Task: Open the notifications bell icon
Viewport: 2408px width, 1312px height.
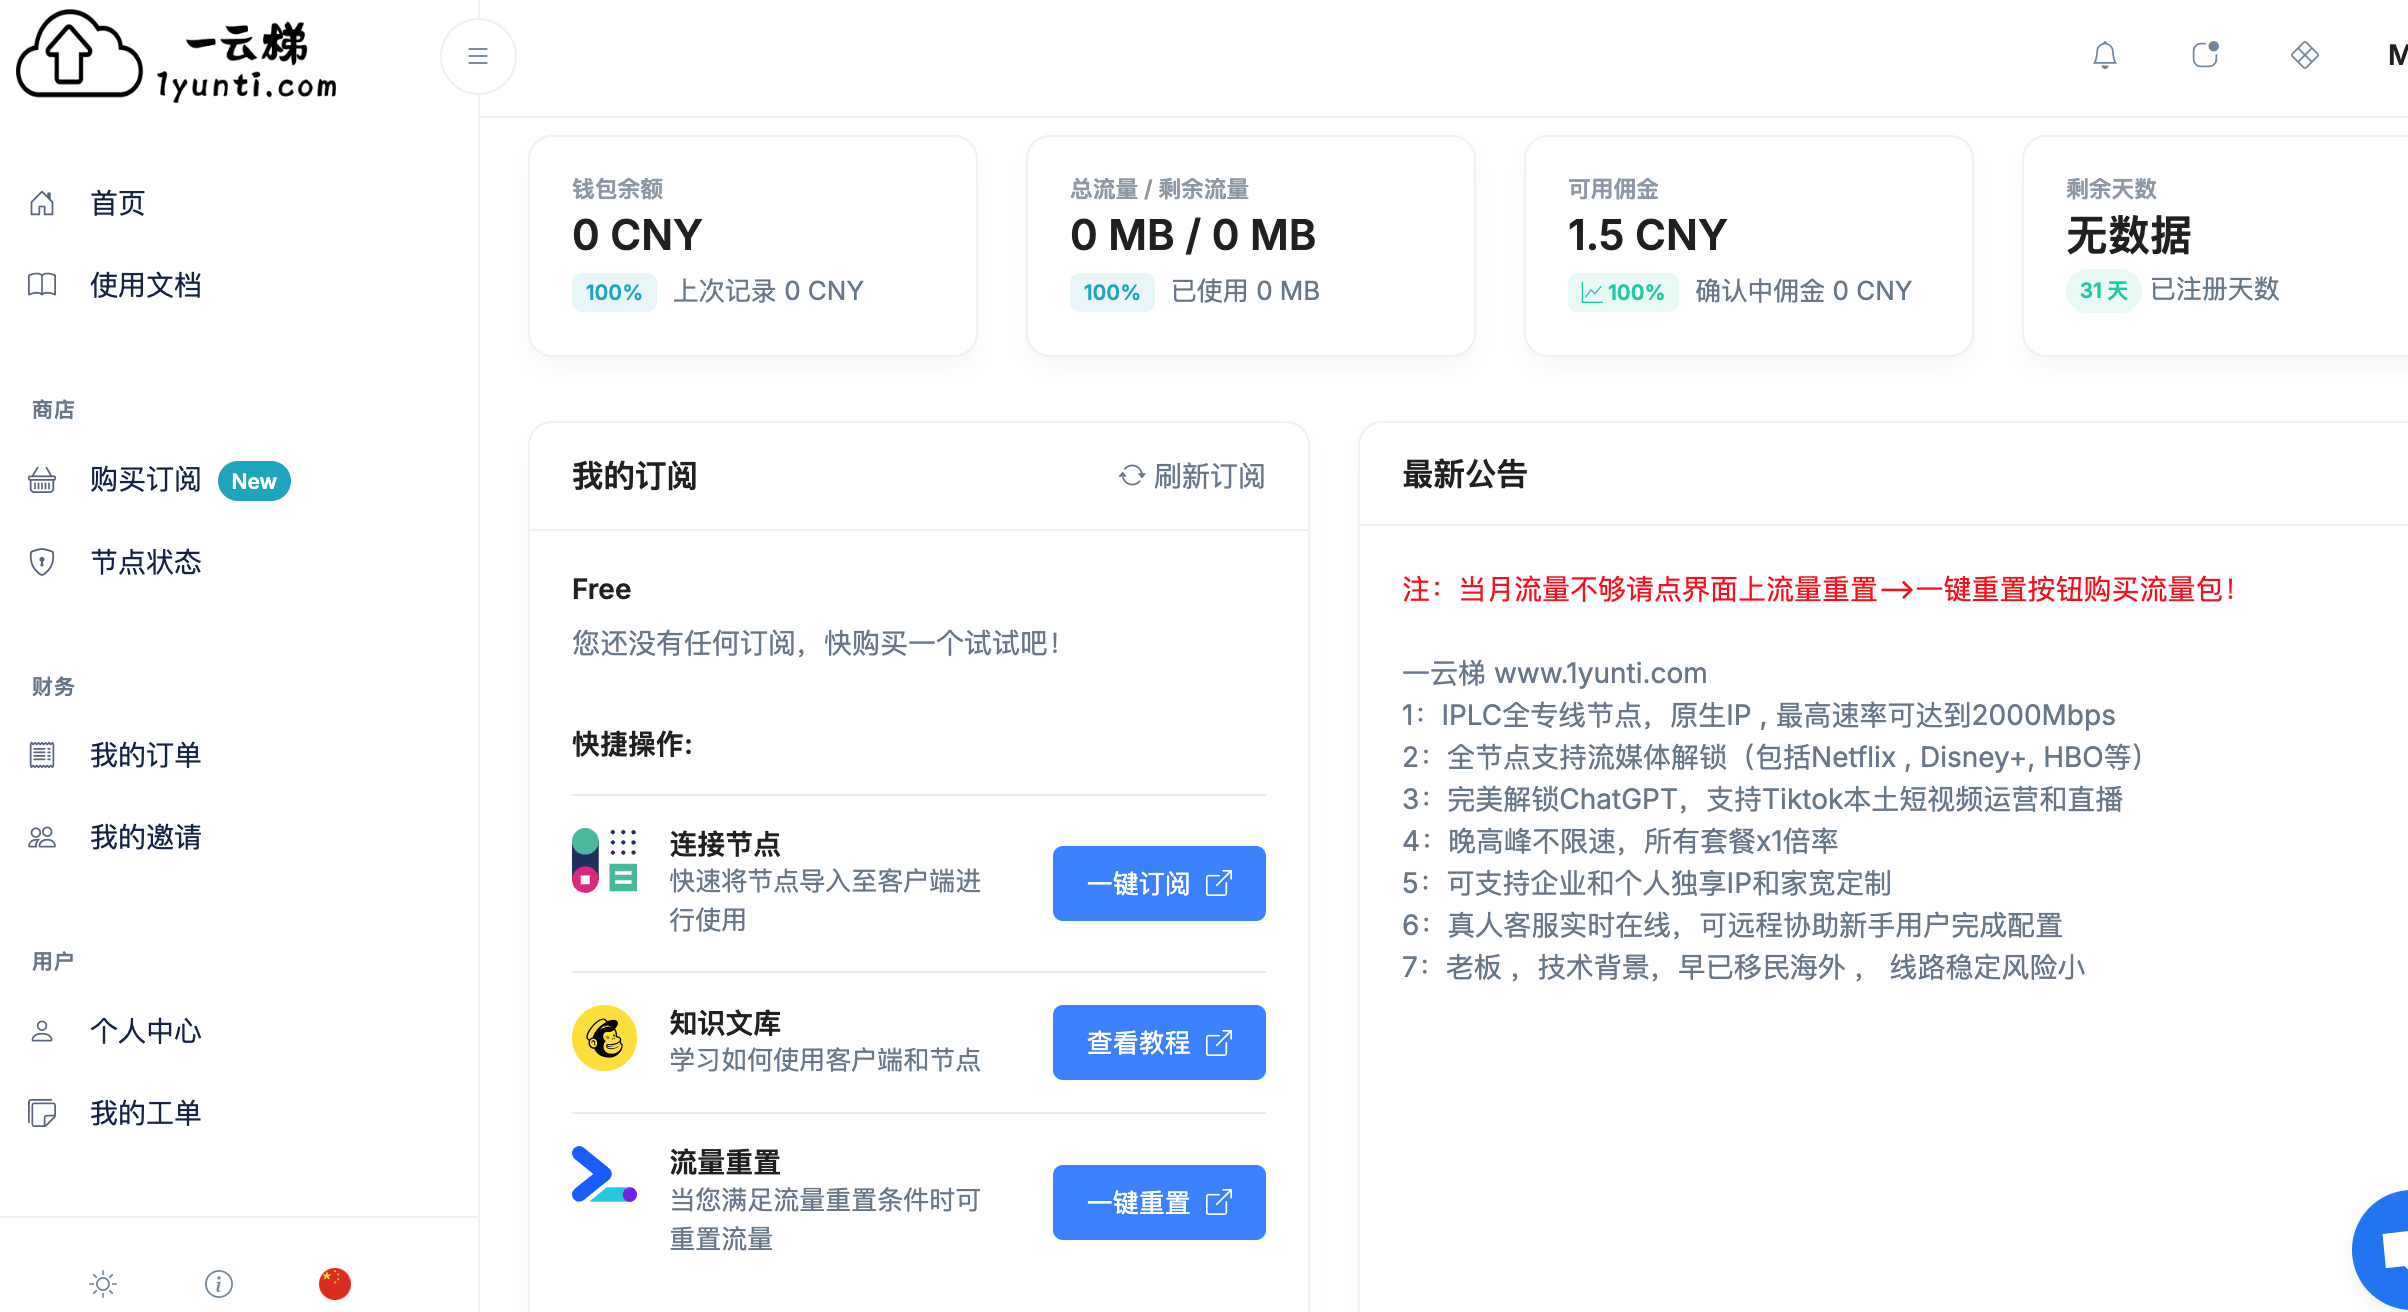Action: click(x=2105, y=55)
